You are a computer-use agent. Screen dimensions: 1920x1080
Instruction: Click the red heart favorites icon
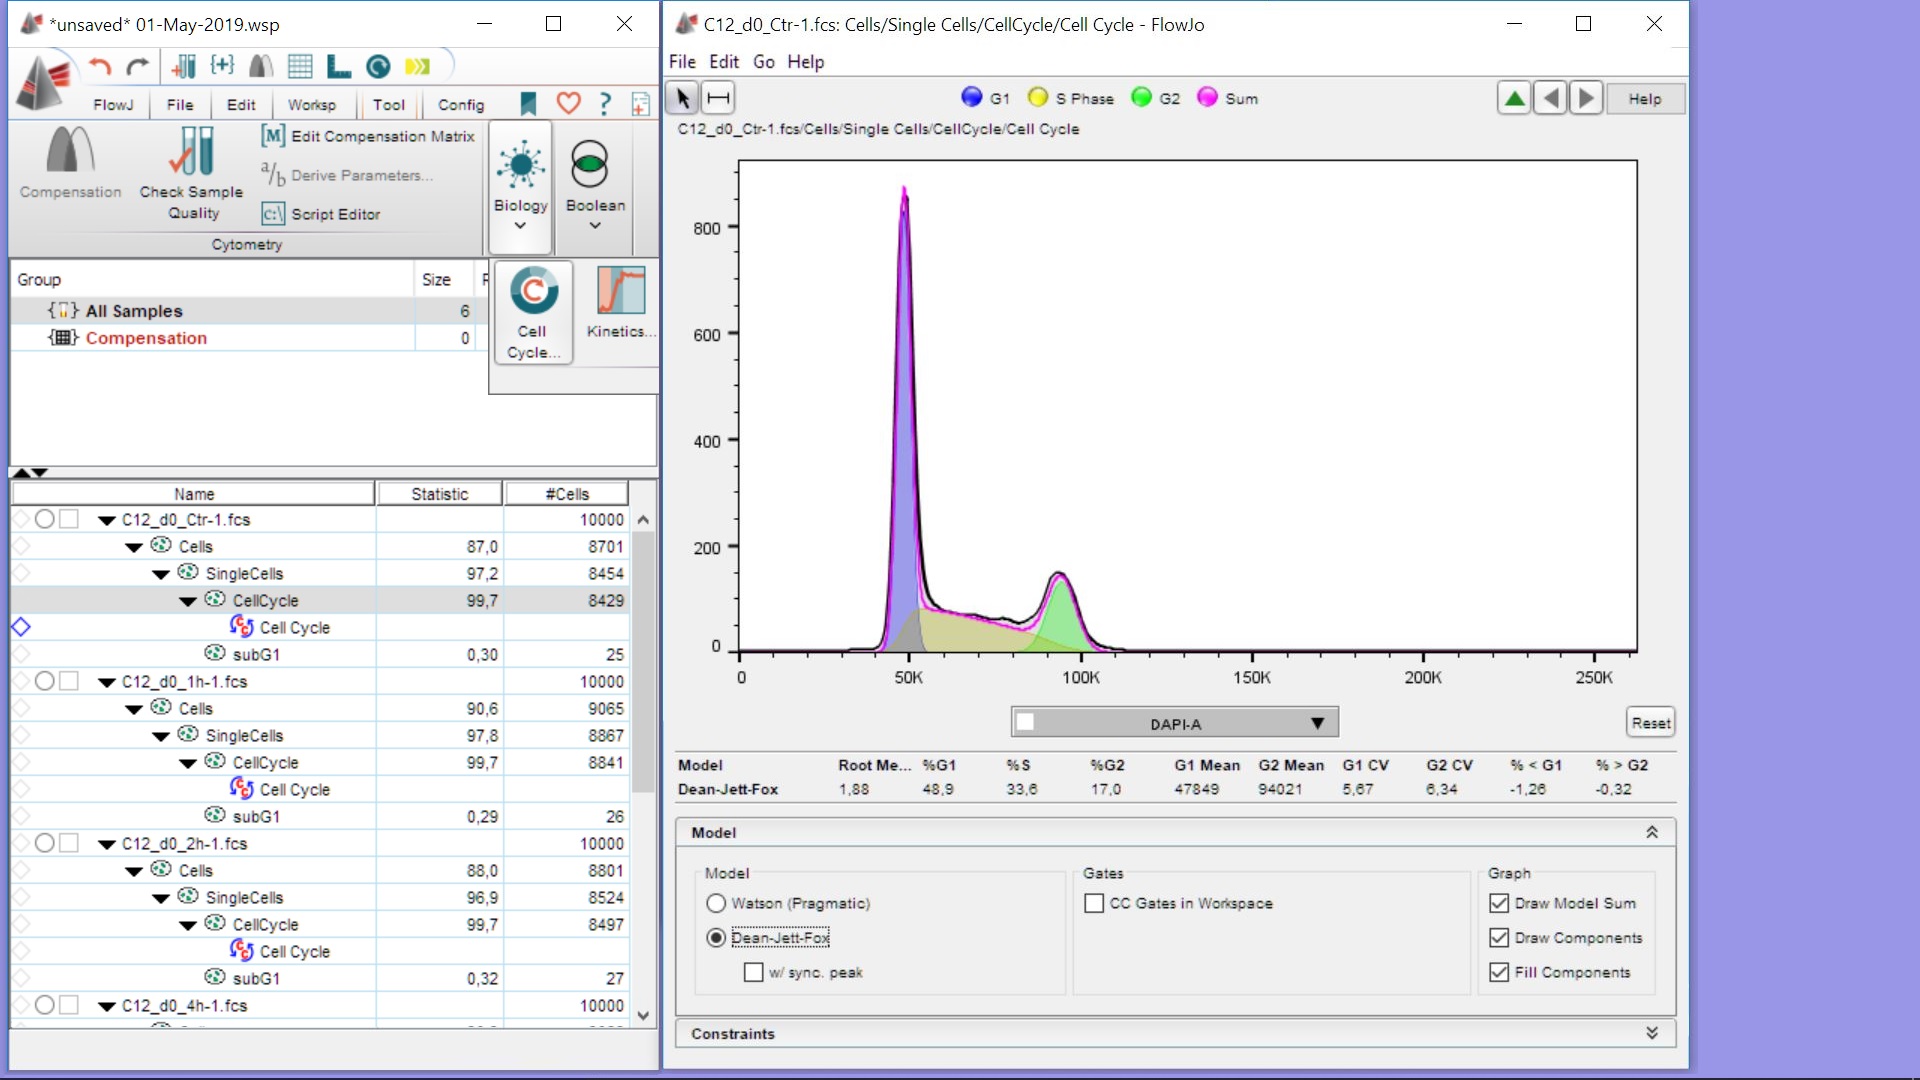pos(568,103)
